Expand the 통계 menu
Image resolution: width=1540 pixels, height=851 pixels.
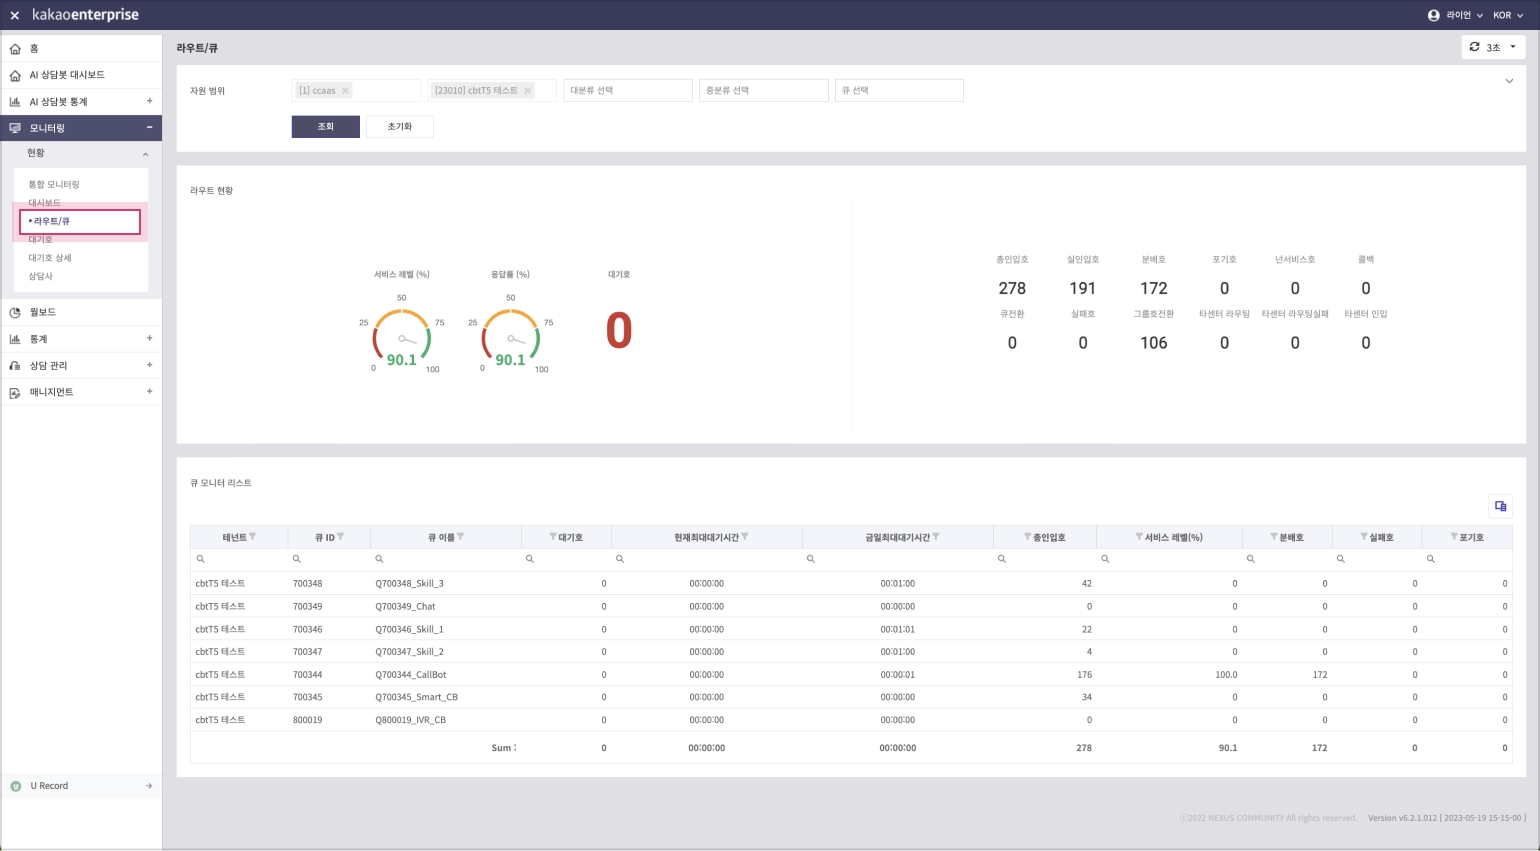coord(149,339)
